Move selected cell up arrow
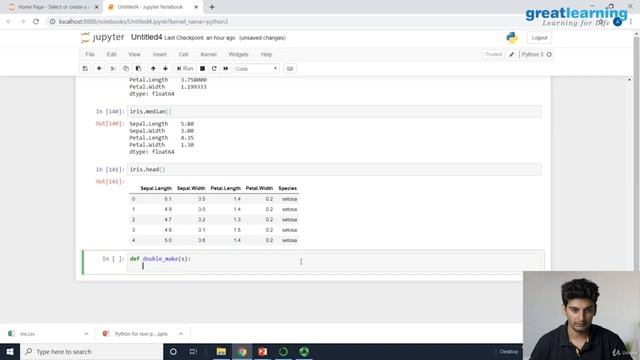The image size is (640, 360). click(153, 69)
